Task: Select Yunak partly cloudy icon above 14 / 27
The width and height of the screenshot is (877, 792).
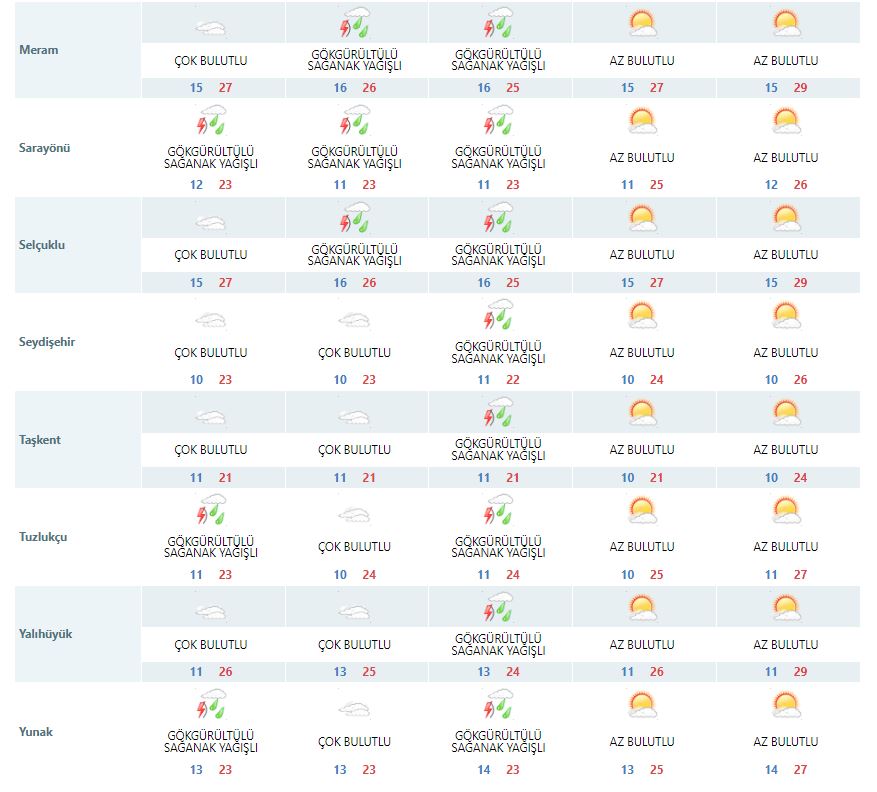Action: [786, 706]
